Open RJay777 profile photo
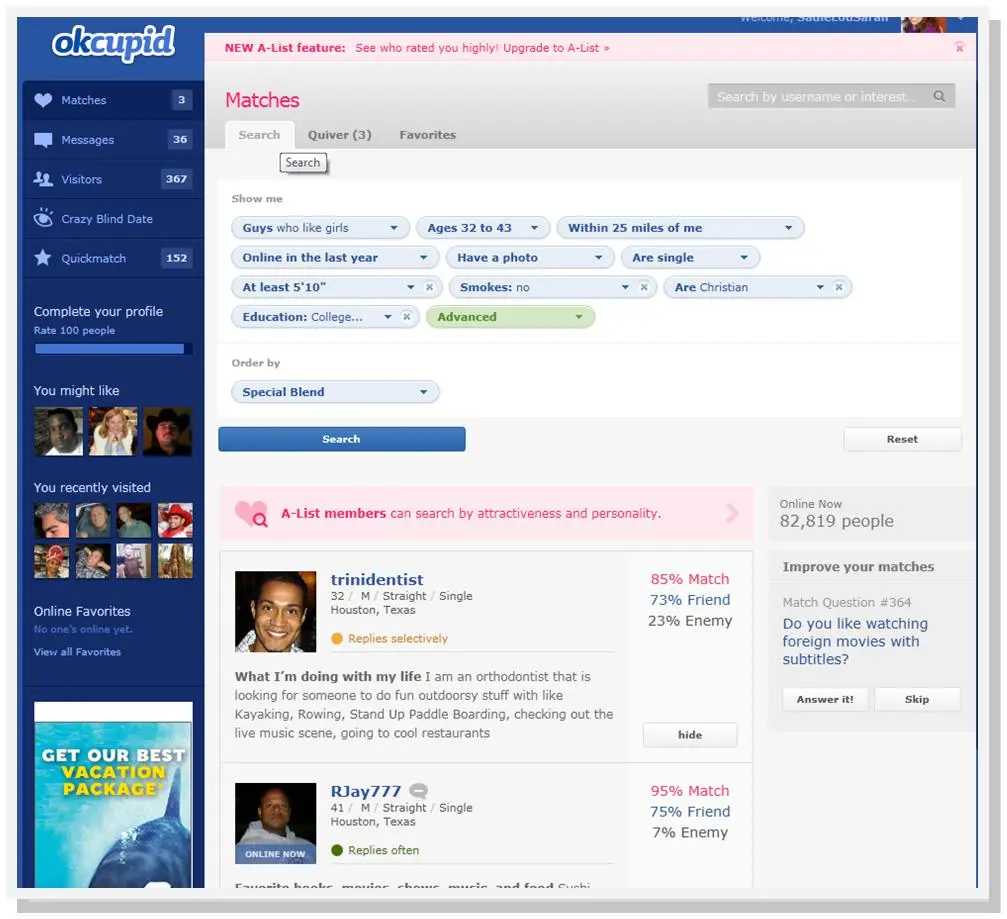The image size is (1007, 919). [x=276, y=823]
